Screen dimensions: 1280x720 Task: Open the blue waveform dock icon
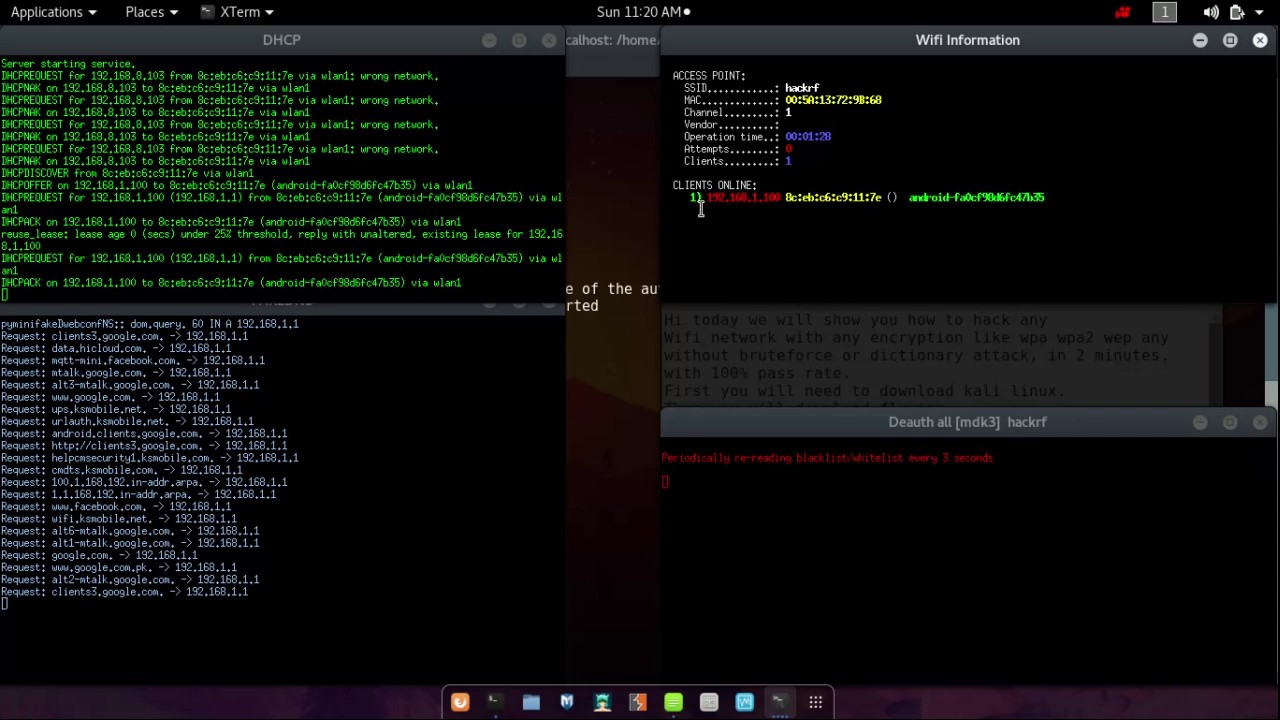(x=744, y=702)
